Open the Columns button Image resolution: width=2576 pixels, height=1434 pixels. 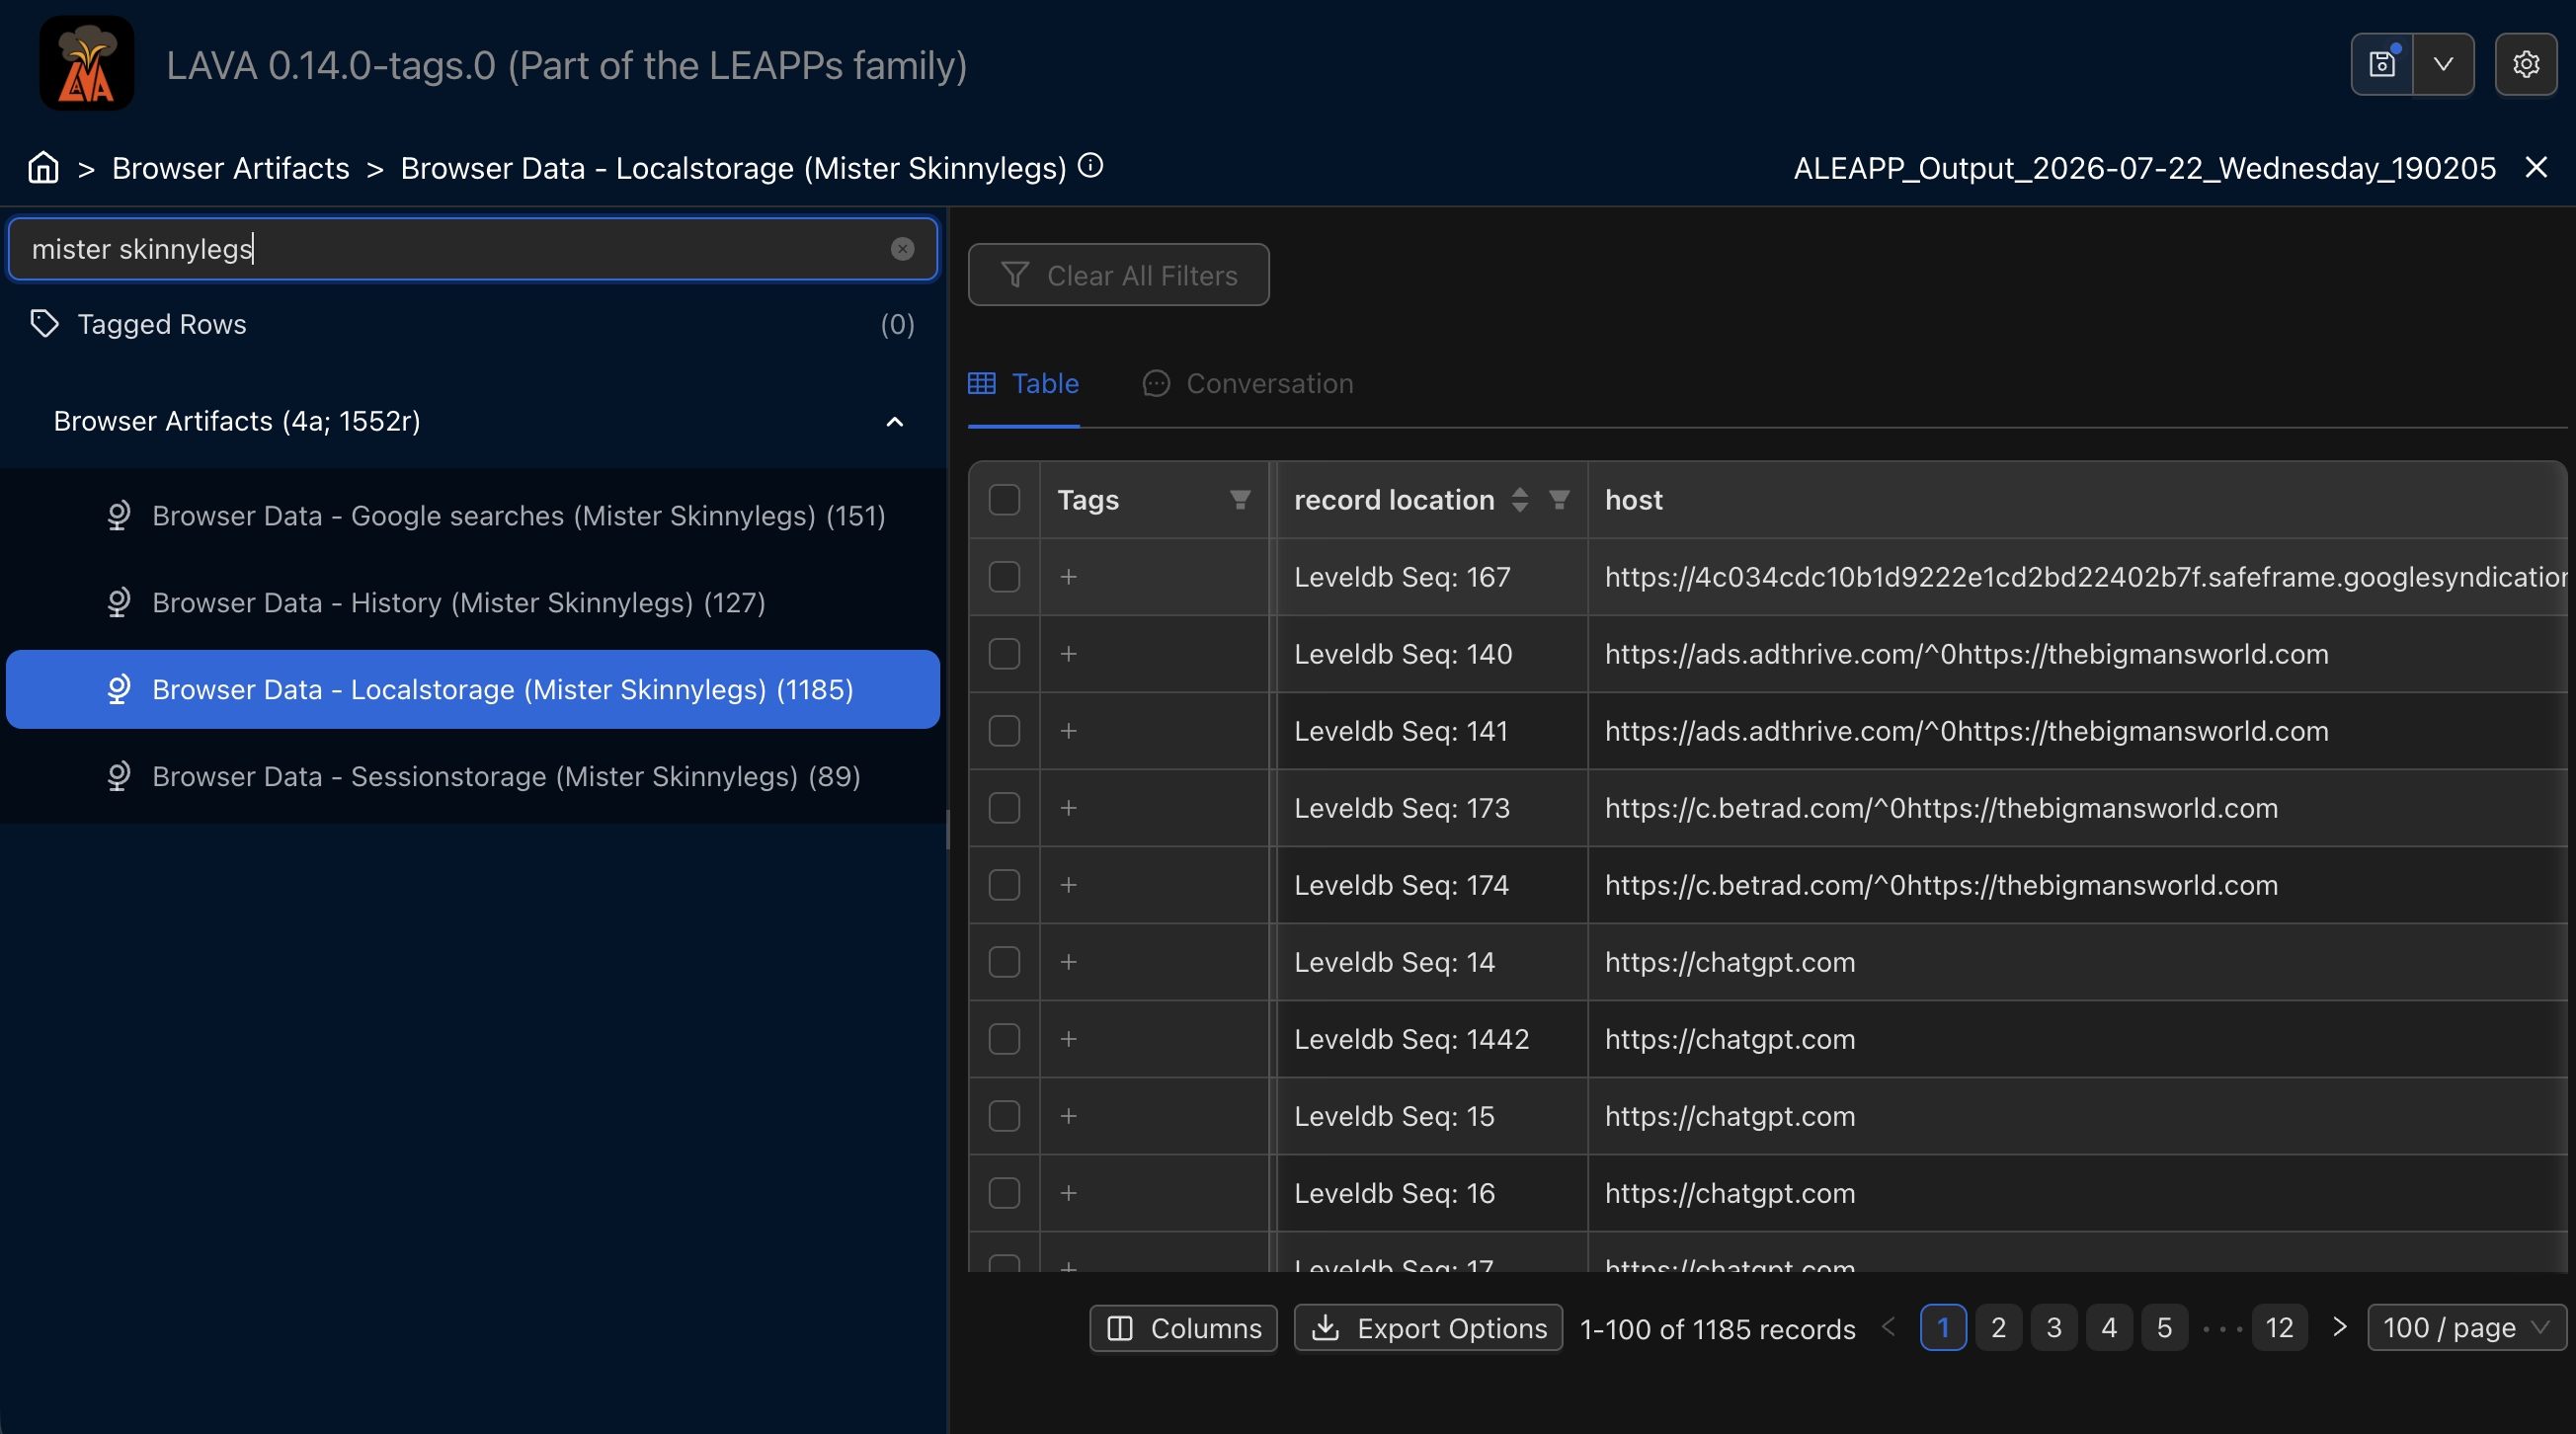[x=1183, y=1328]
